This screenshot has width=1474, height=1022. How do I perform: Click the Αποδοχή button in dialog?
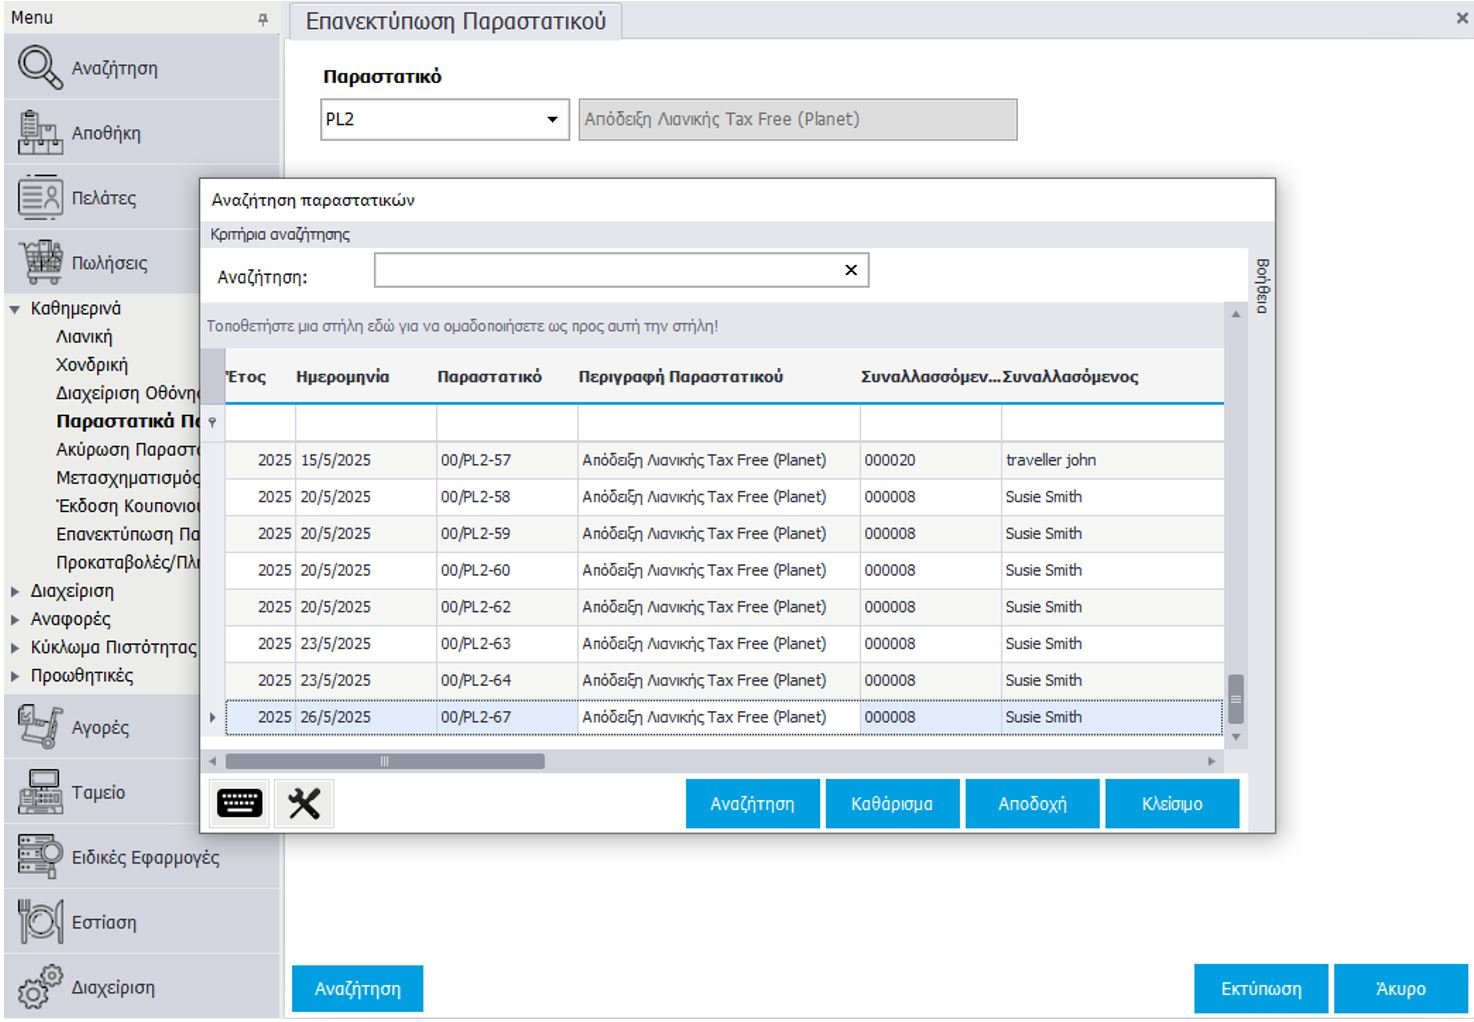(1032, 804)
